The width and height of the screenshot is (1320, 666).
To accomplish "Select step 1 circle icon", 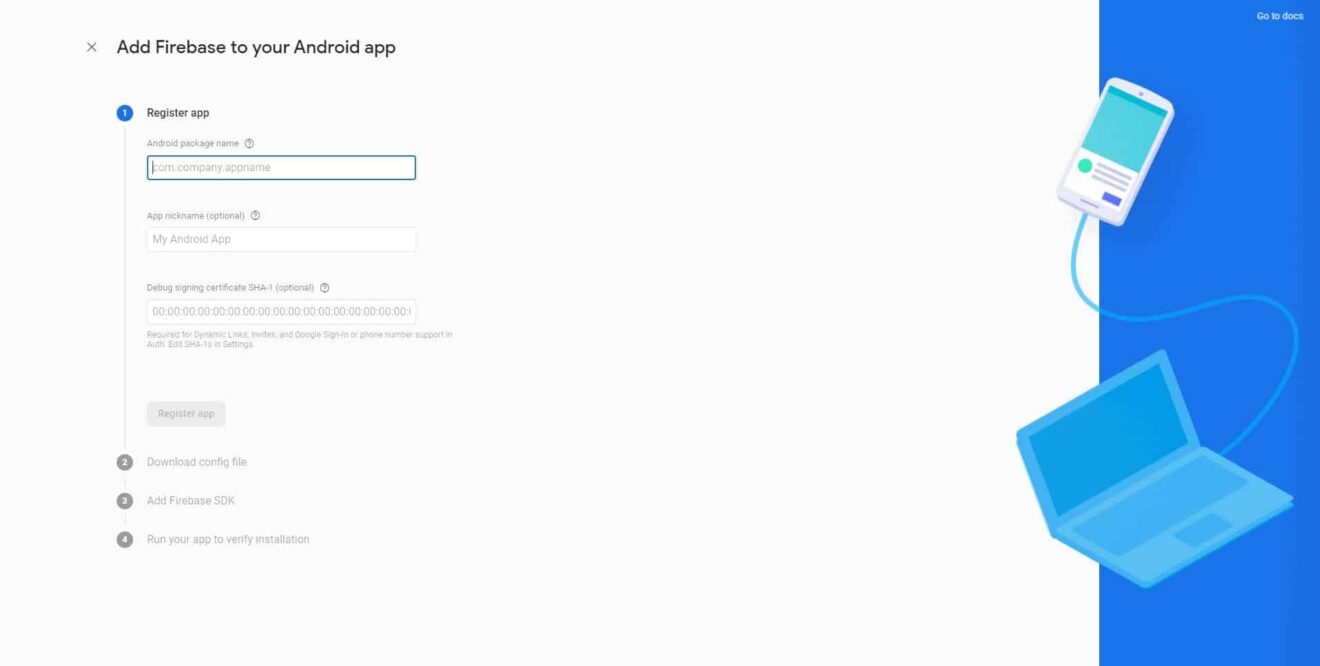I will tap(125, 113).
